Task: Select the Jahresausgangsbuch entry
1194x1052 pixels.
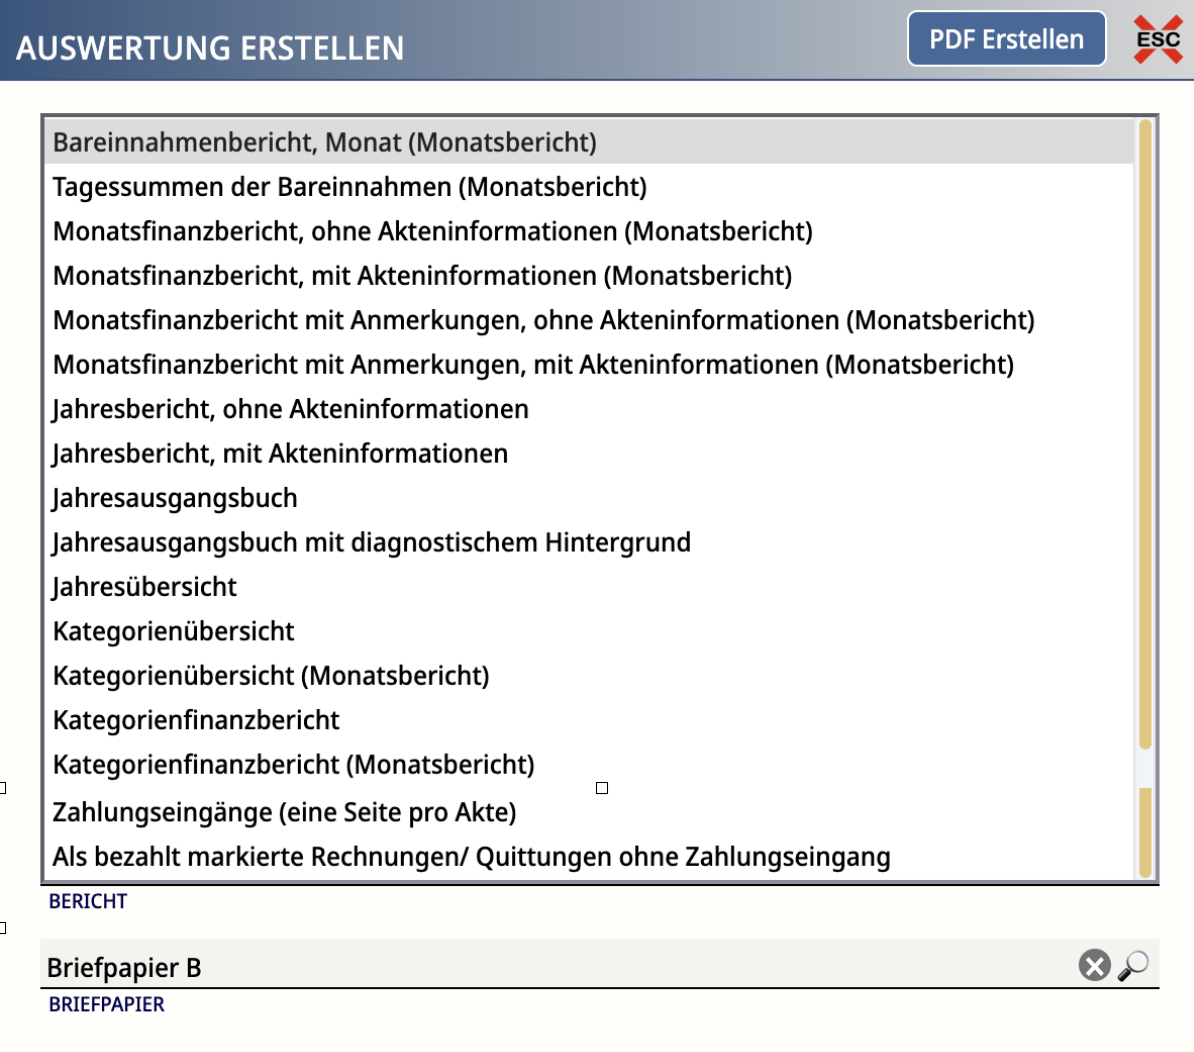Action: click(175, 498)
